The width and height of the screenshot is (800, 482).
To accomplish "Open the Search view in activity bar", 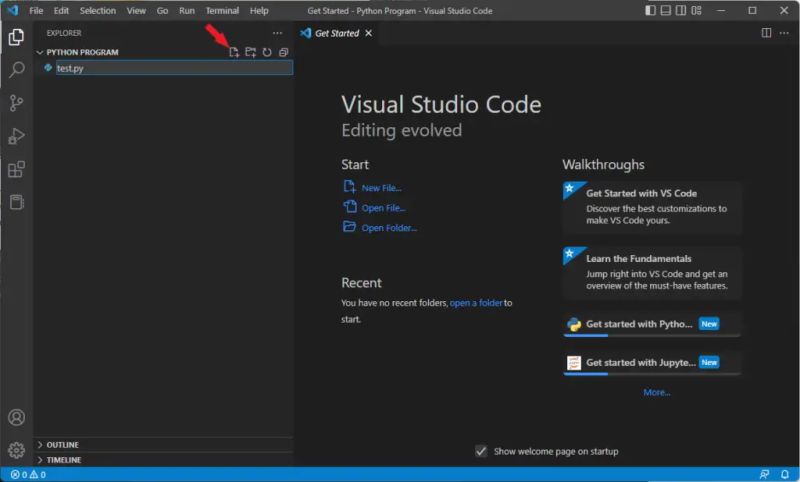I will (16, 70).
